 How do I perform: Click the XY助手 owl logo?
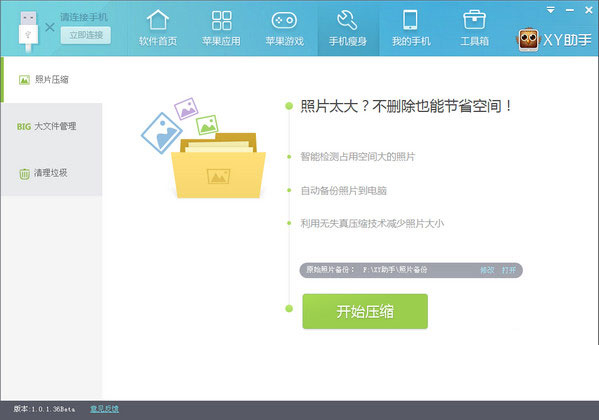pos(528,40)
